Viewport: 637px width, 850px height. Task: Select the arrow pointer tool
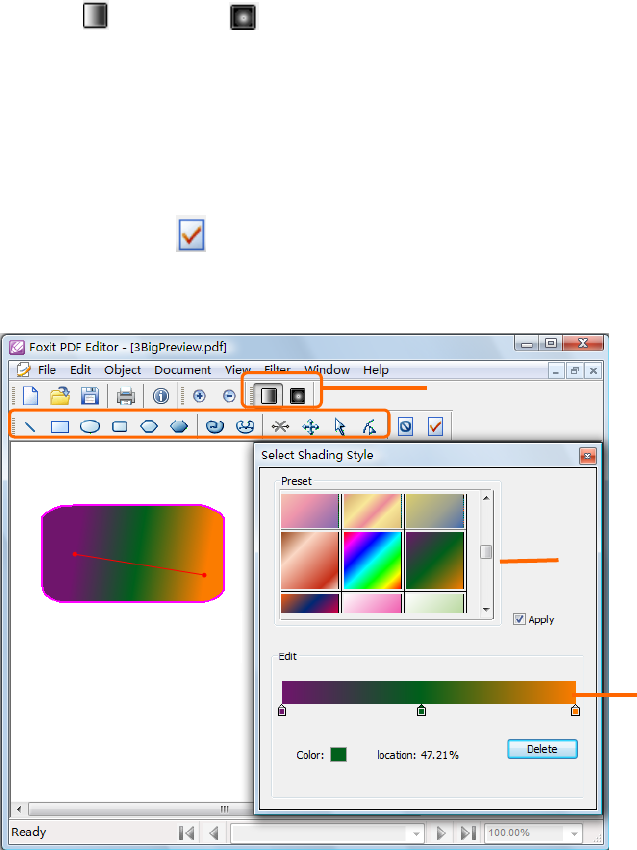(x=340, y=427)
